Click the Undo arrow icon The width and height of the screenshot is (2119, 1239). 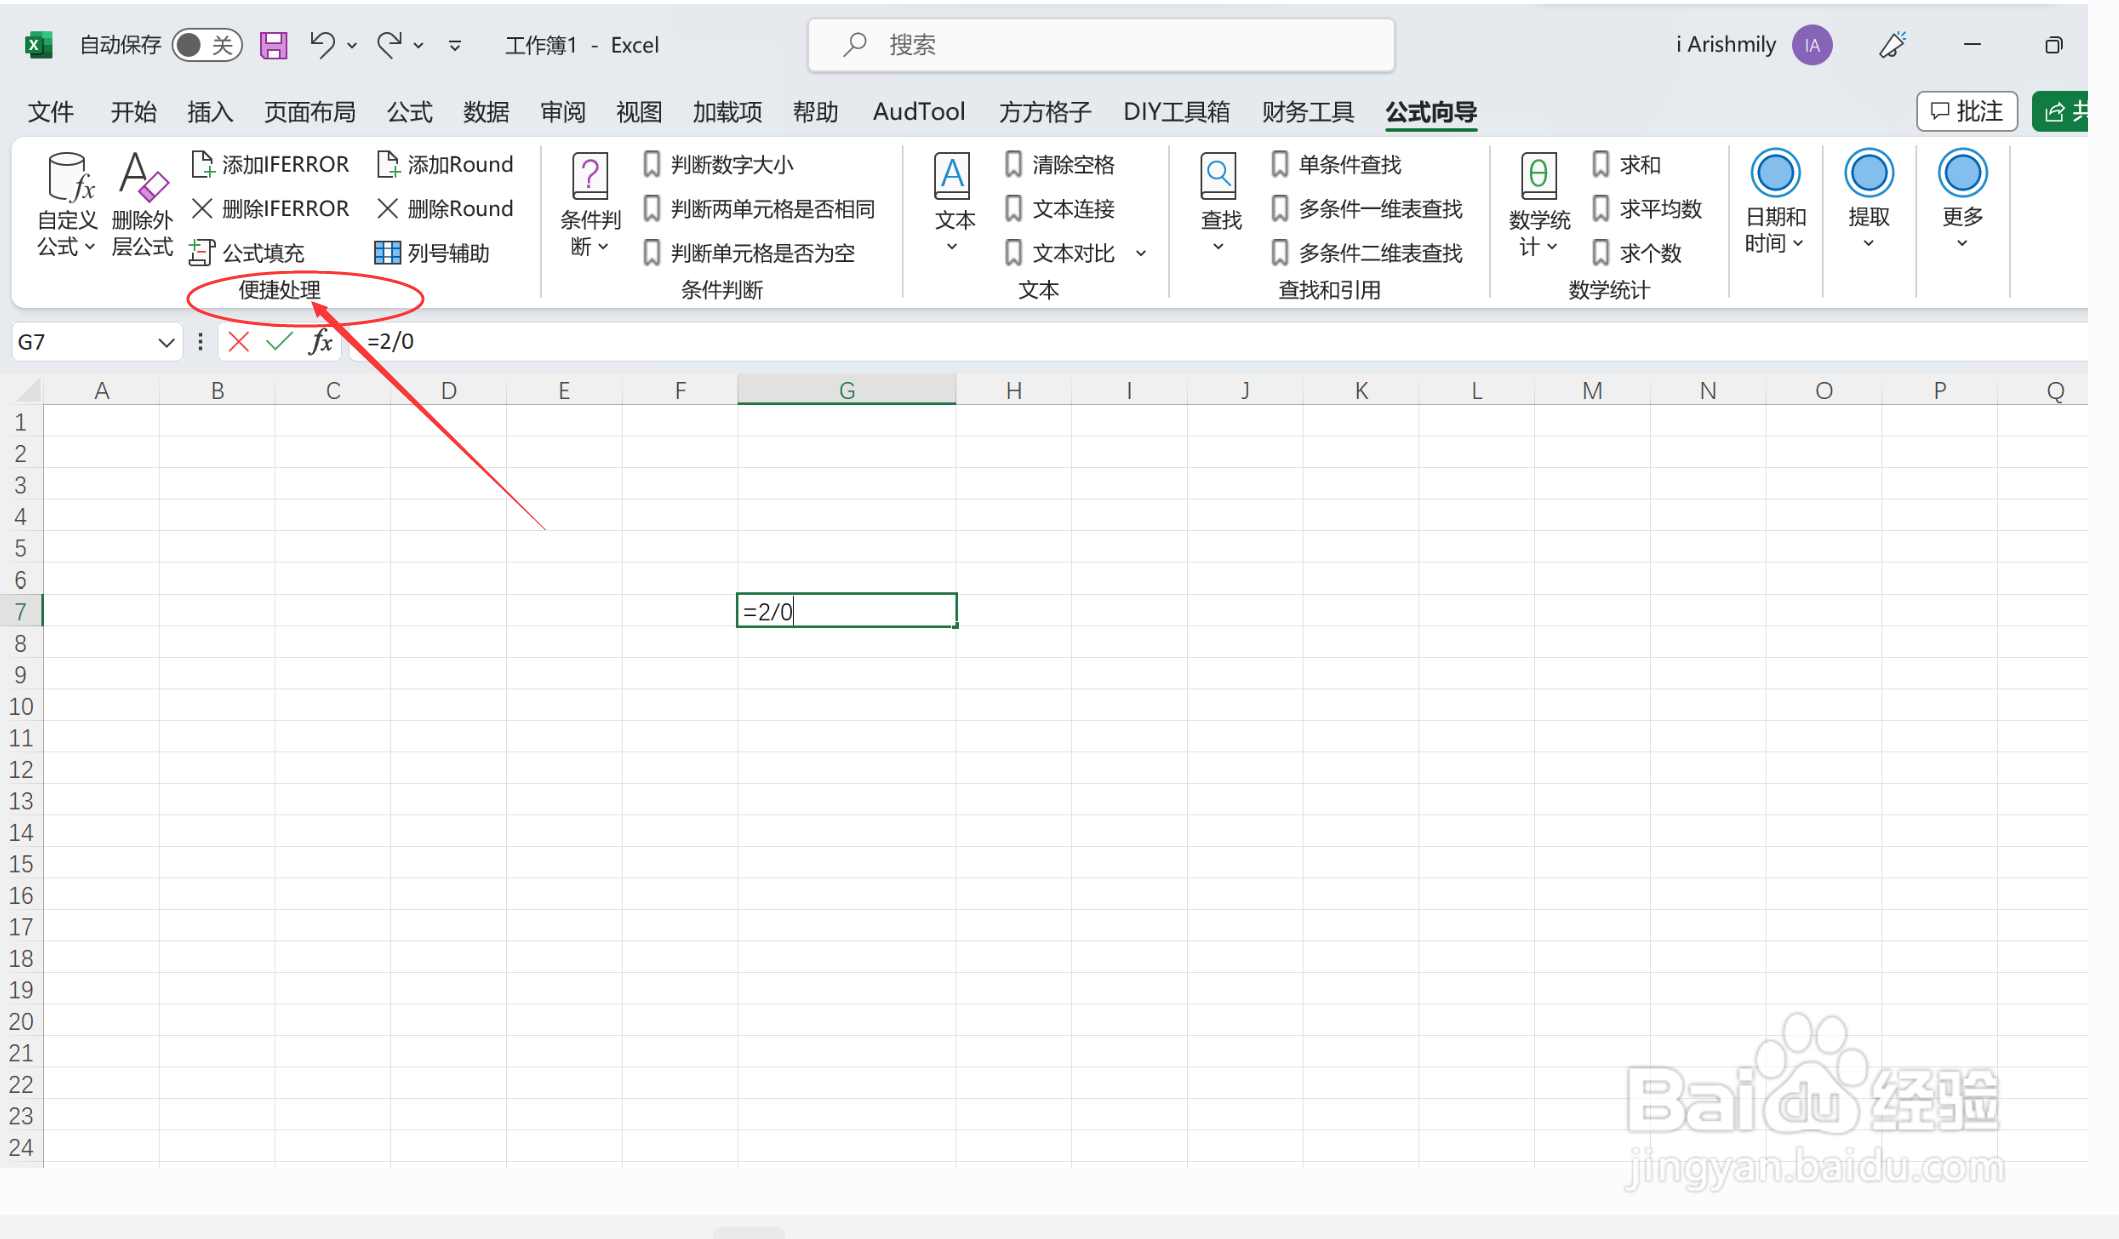(x=322, y=44)
